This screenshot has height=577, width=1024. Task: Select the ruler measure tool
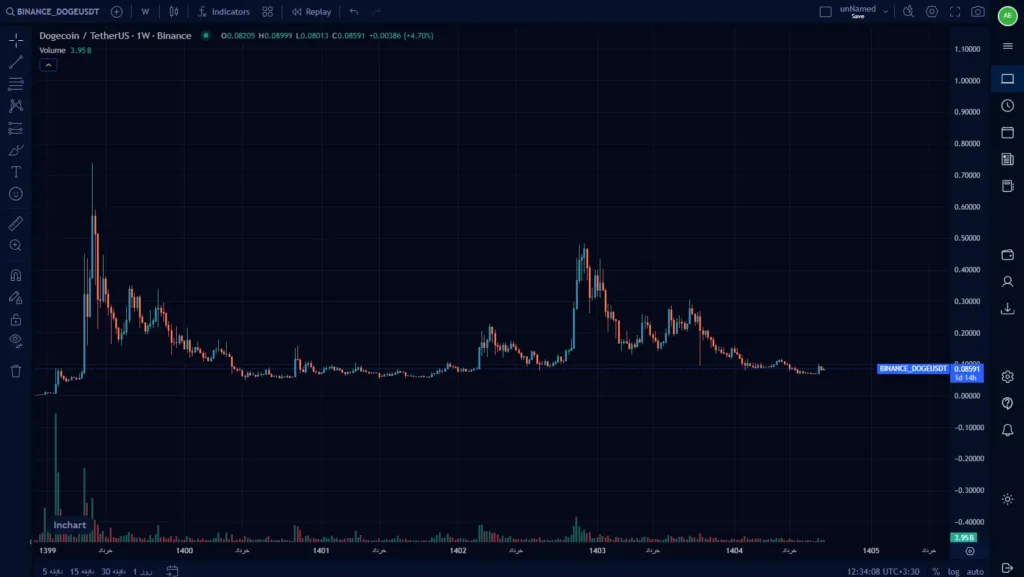[16, 223]
